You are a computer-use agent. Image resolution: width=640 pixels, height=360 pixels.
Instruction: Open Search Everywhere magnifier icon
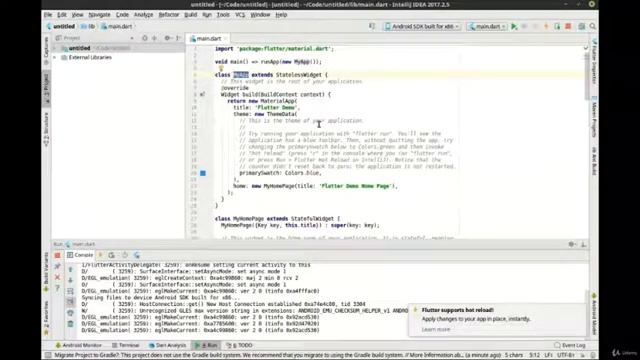[x=593, y=27]
